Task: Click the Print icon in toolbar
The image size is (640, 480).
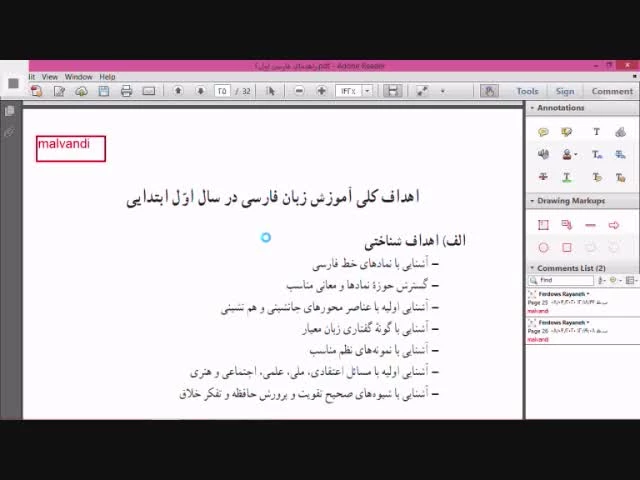Action: pyautogui.click(x=126, y=91)
